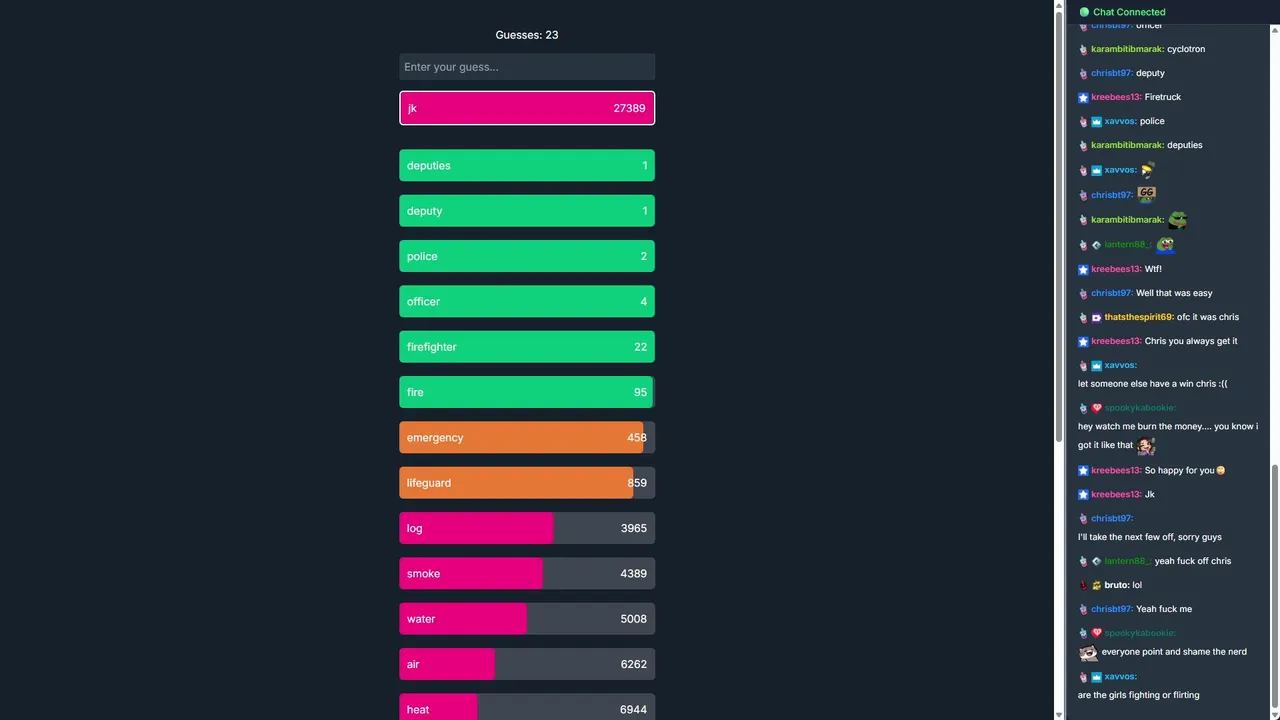
Task: Click the crown badge next to xavvos's police message
Action: click(x=1096, y=122)
